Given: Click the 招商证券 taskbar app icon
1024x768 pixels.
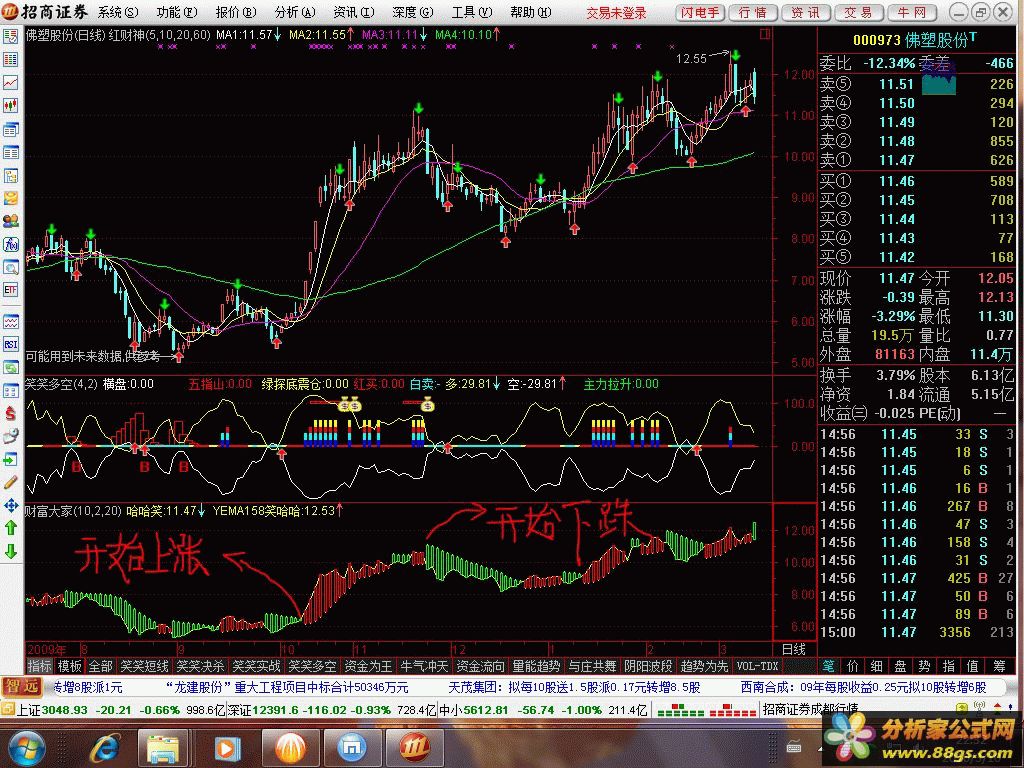Looking at the screenshot, I should (415, 748).
